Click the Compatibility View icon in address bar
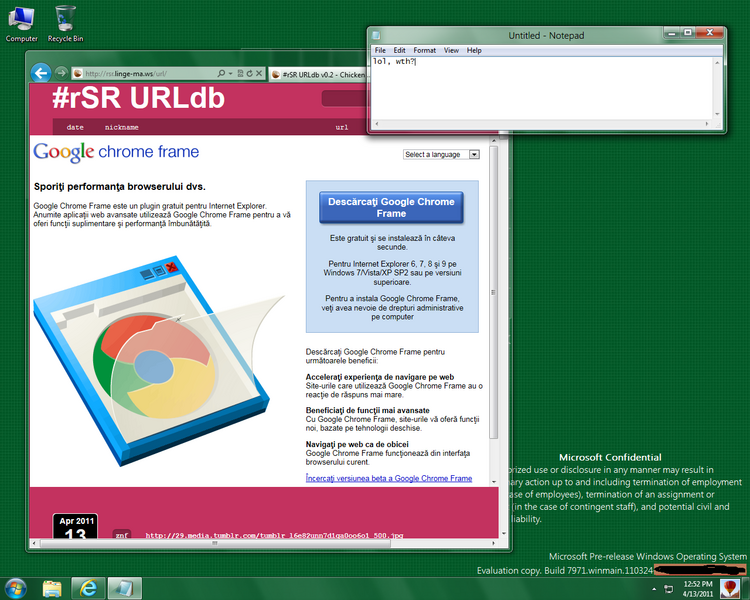This screenshot has width=750, height=600. click(x=241, y=73)
